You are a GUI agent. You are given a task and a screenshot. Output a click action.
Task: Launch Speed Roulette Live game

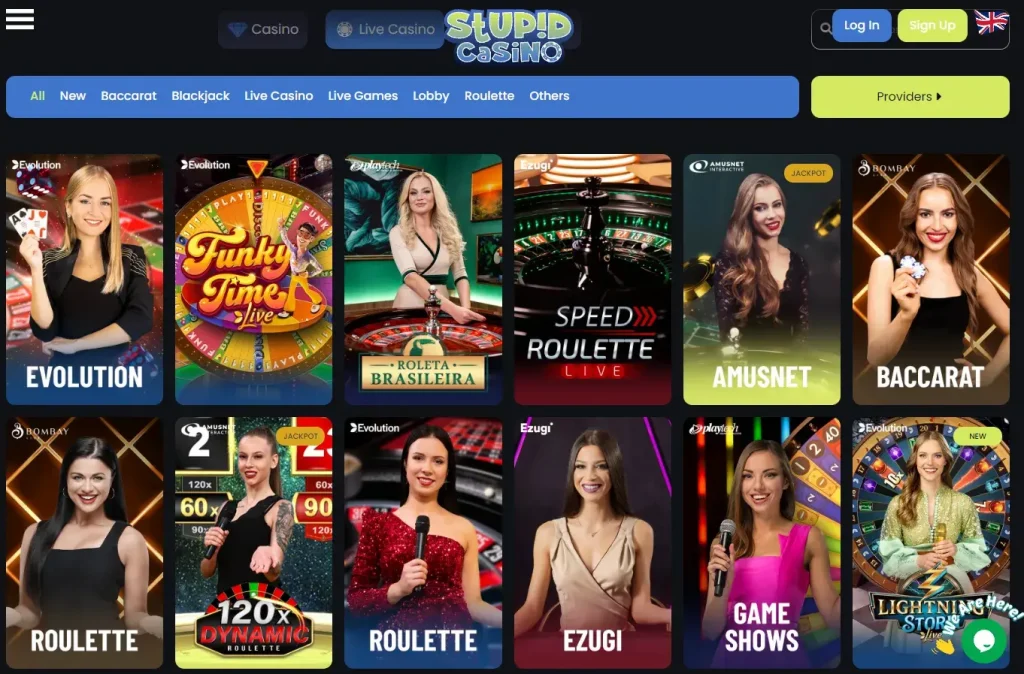click(x=592, y=280)
